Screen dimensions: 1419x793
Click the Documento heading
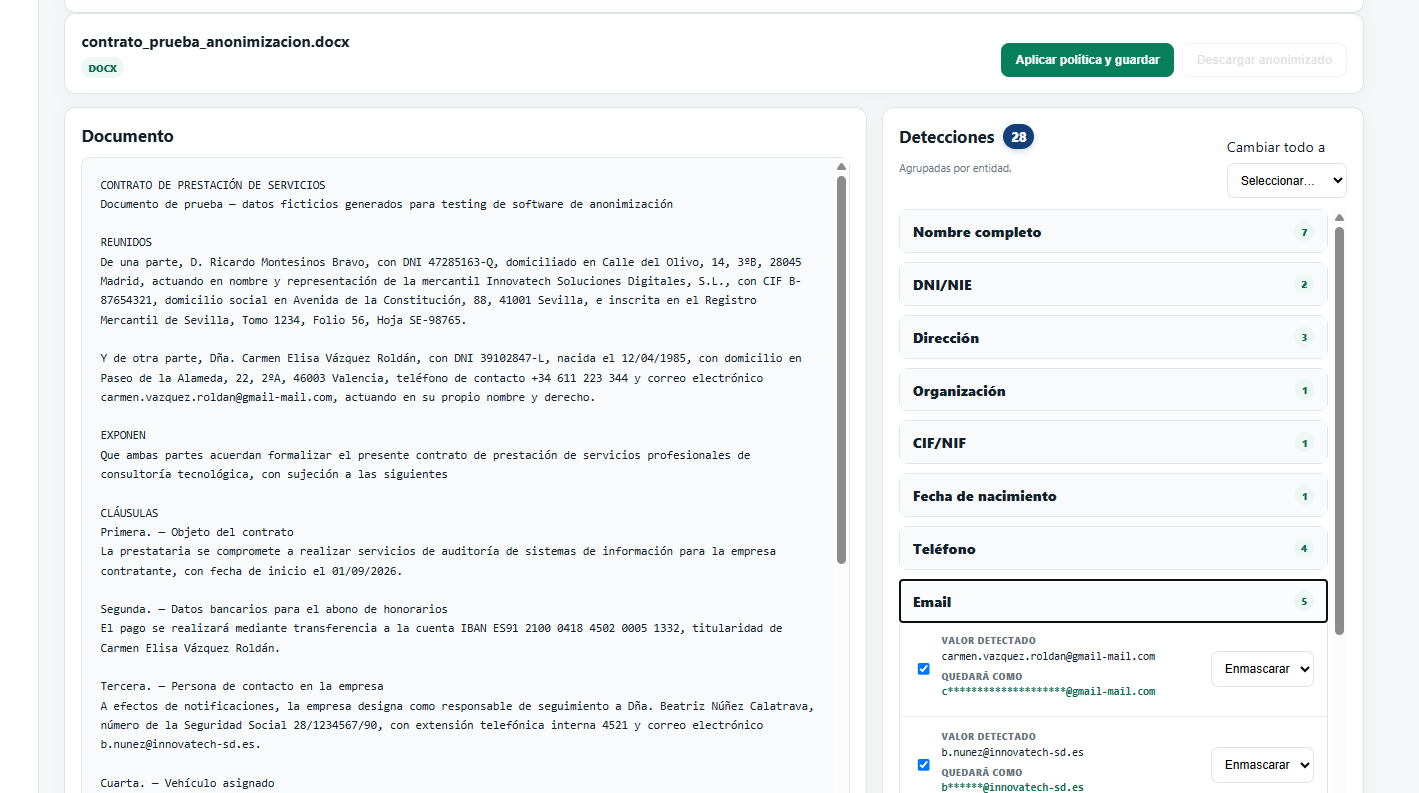128,136
